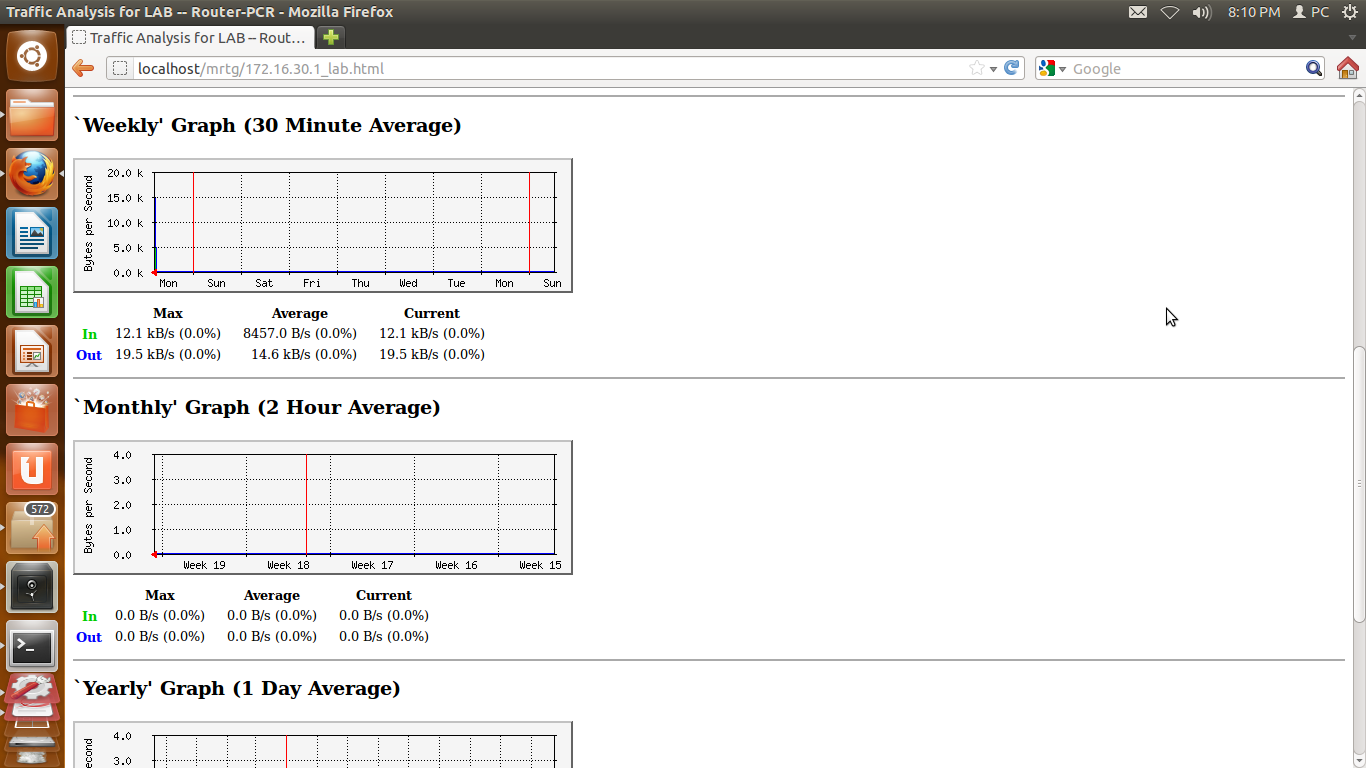This screenshot has height=768, width=1366.
Task: Reload the page with the refresh icon
Action: [x=1011, y=68]
